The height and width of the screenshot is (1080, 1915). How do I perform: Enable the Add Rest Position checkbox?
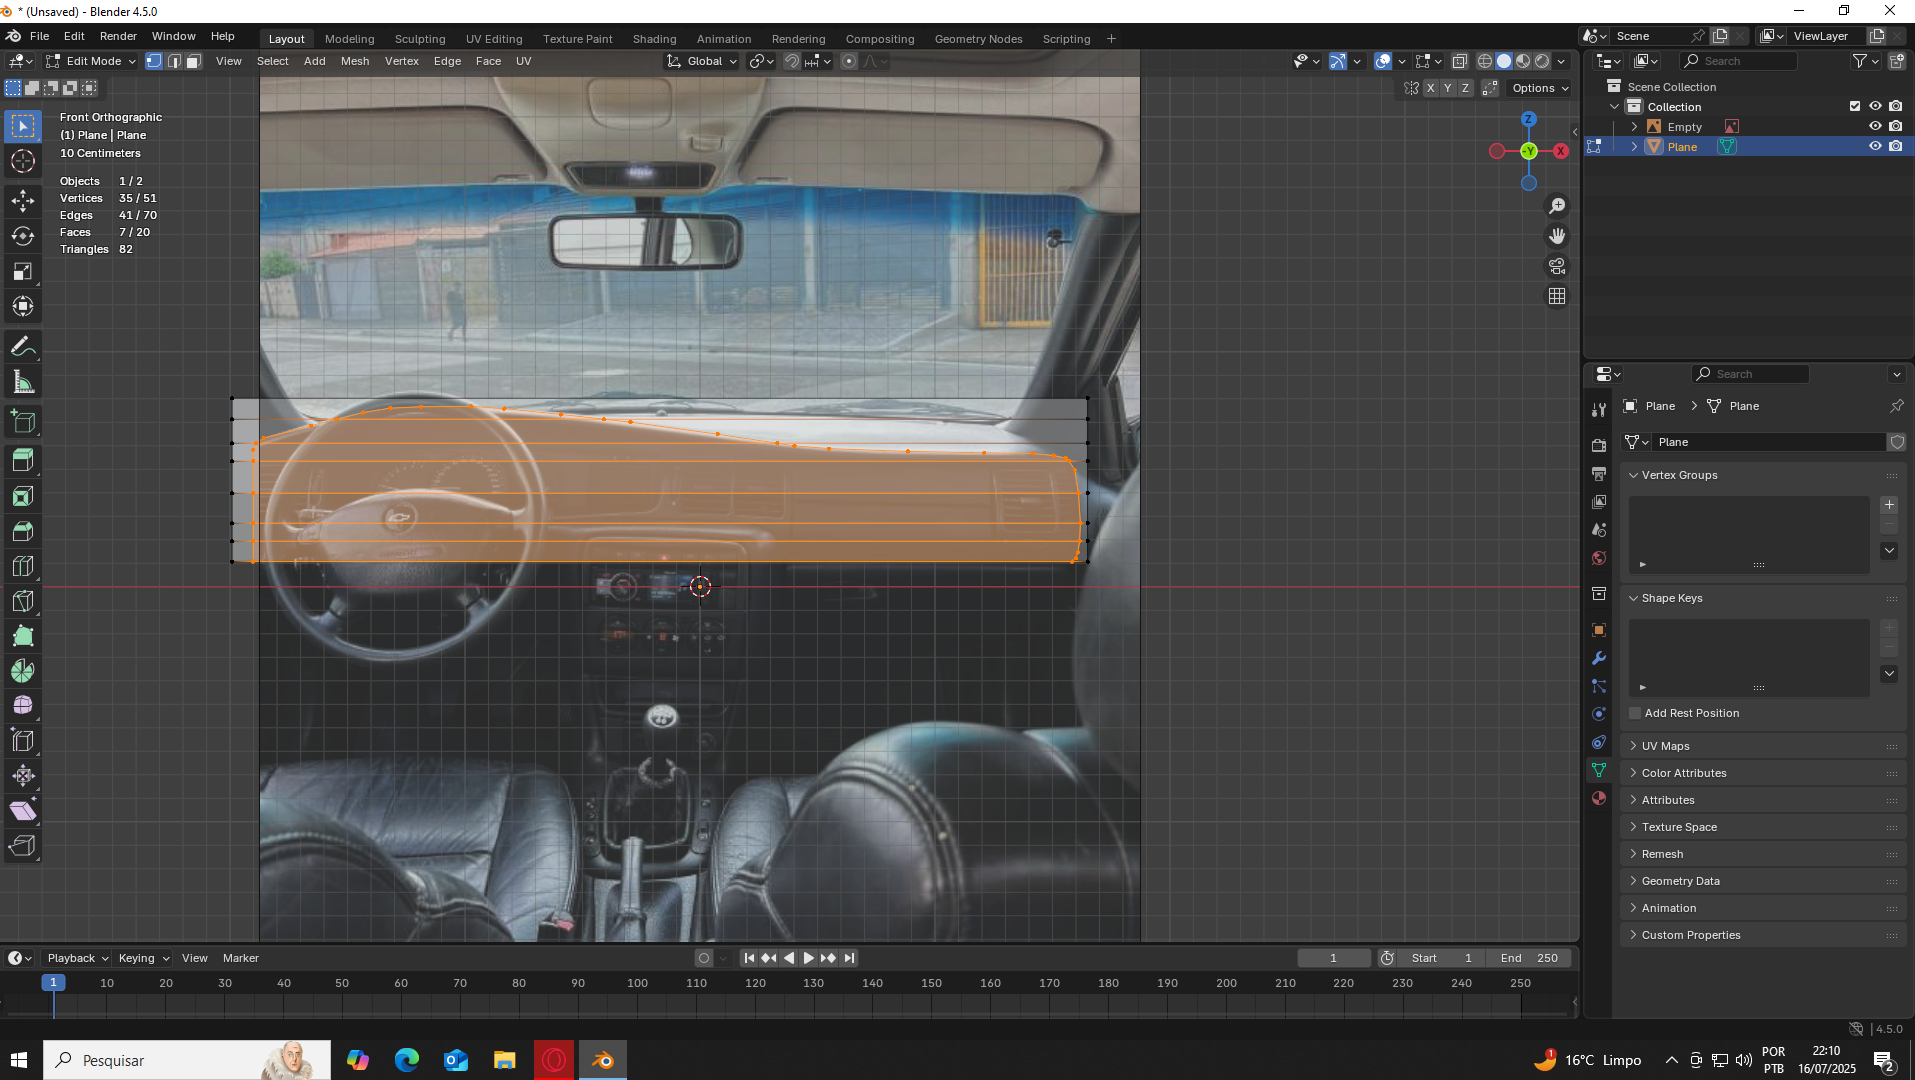point(1636,713)
